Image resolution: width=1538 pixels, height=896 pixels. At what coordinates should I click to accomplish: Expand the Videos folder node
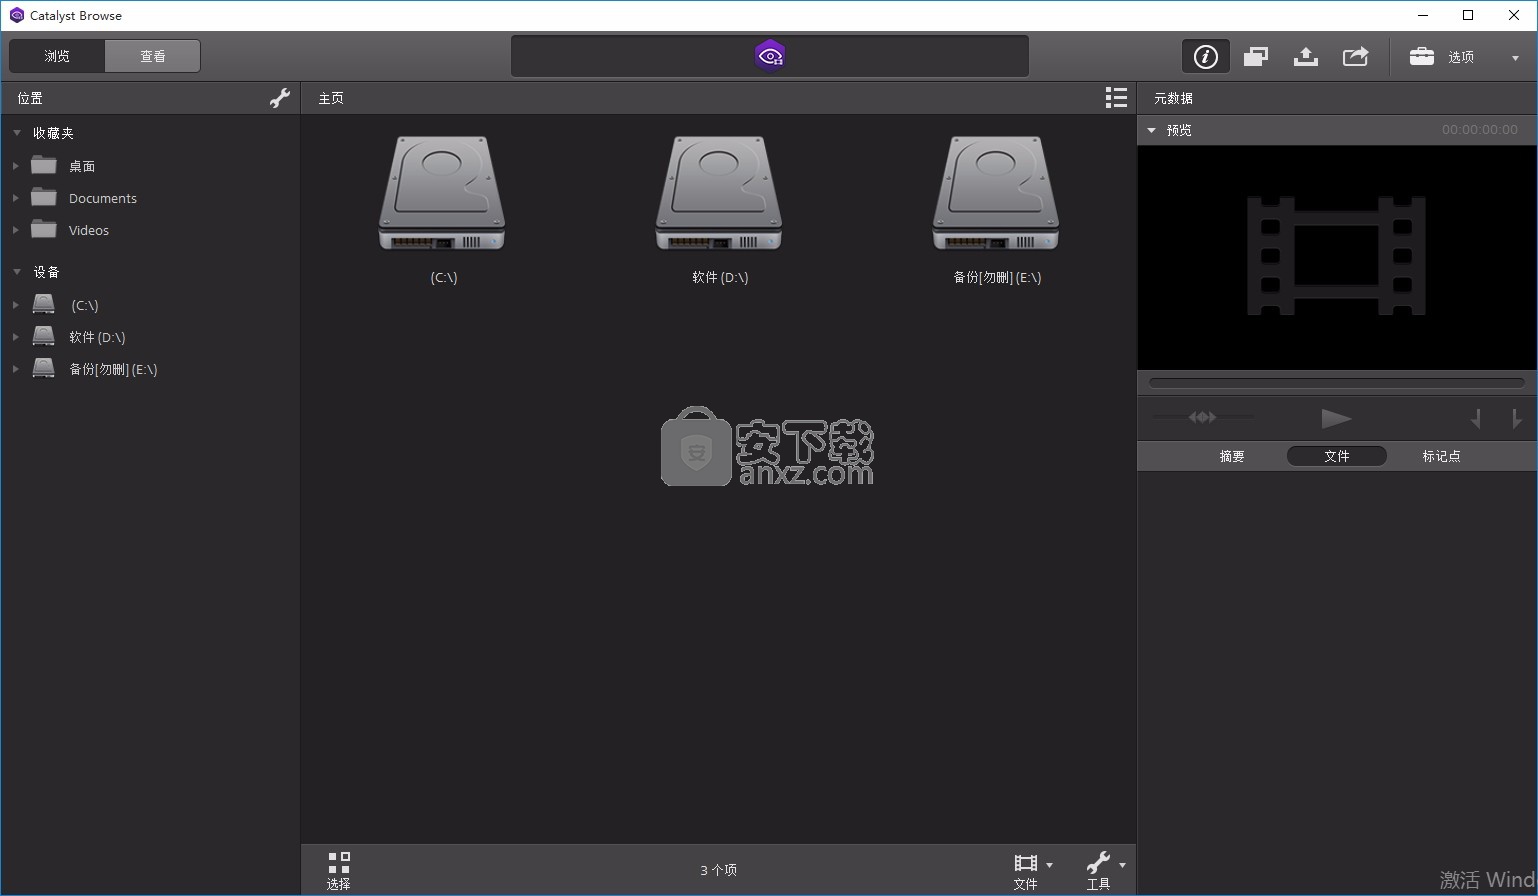click(x=15, y=230)
